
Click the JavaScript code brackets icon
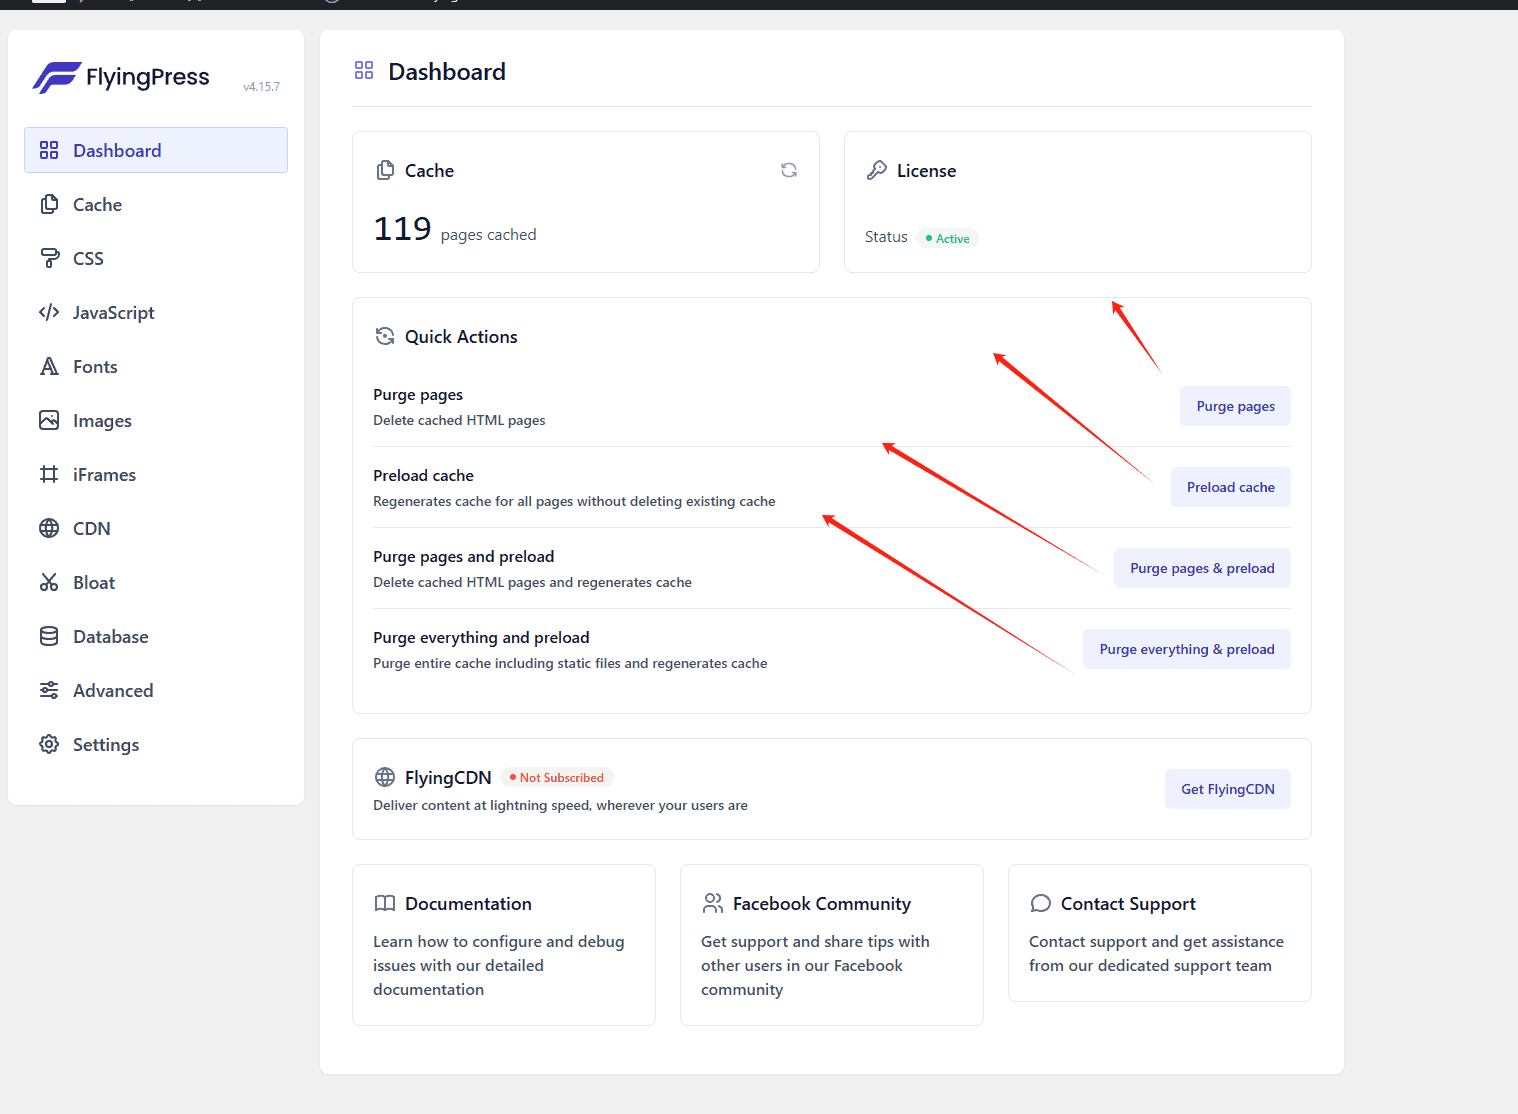point(49,312)
